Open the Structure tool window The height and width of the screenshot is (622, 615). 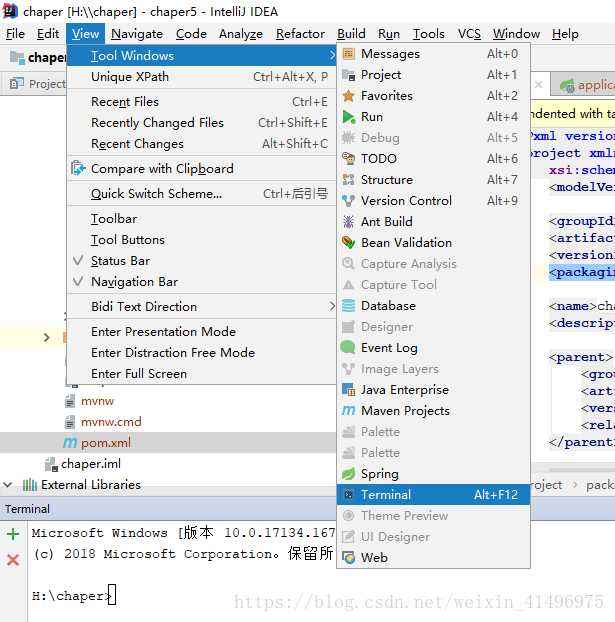point(433,180)
